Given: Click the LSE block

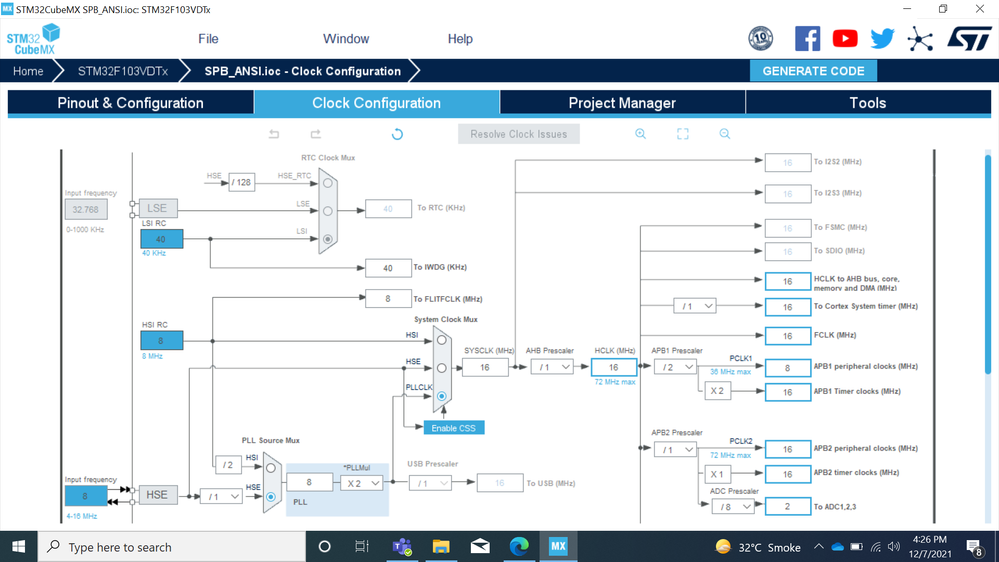Looking at the screenshot, I should [x=157, y=208].
